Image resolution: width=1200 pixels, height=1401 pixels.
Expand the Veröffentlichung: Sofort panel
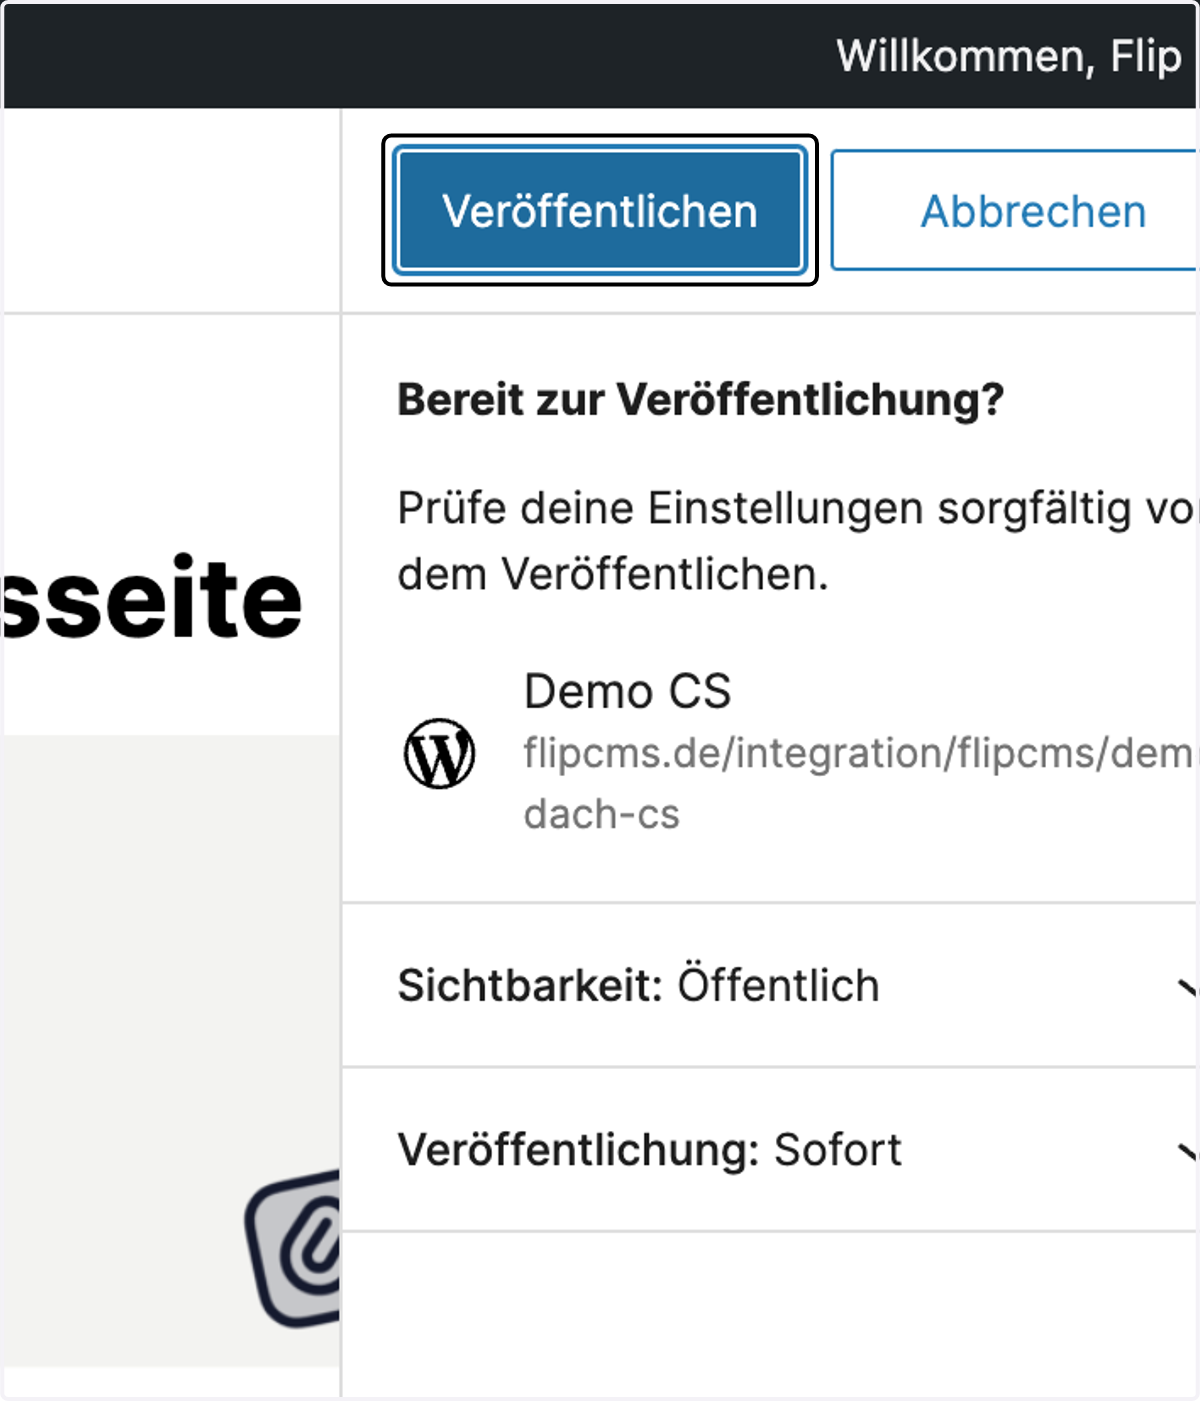click(x=770, y=1149)
